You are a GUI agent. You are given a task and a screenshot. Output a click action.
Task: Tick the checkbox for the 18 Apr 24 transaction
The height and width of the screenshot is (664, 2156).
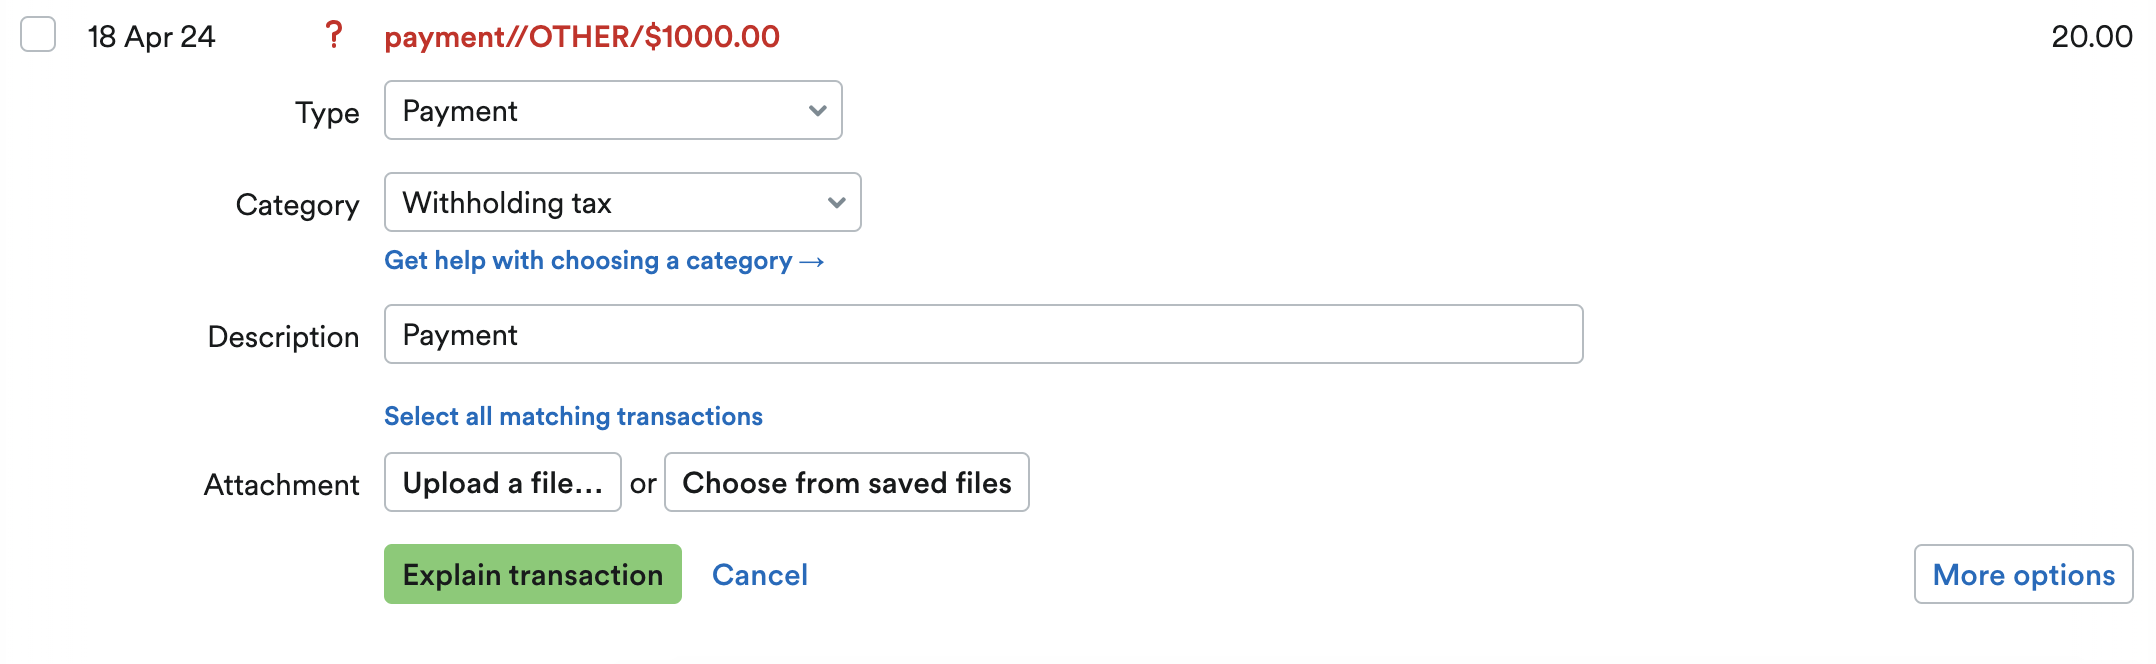(38, 35)
